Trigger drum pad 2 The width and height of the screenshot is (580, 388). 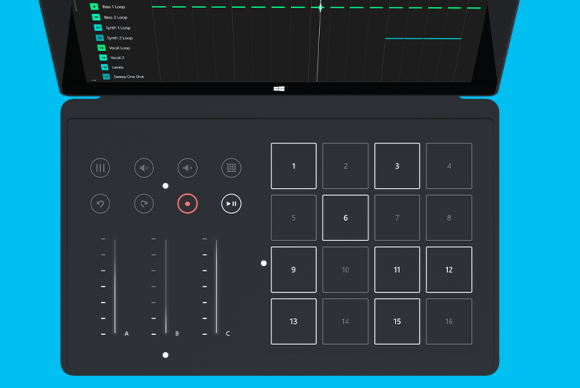click(x=345, y=166)
